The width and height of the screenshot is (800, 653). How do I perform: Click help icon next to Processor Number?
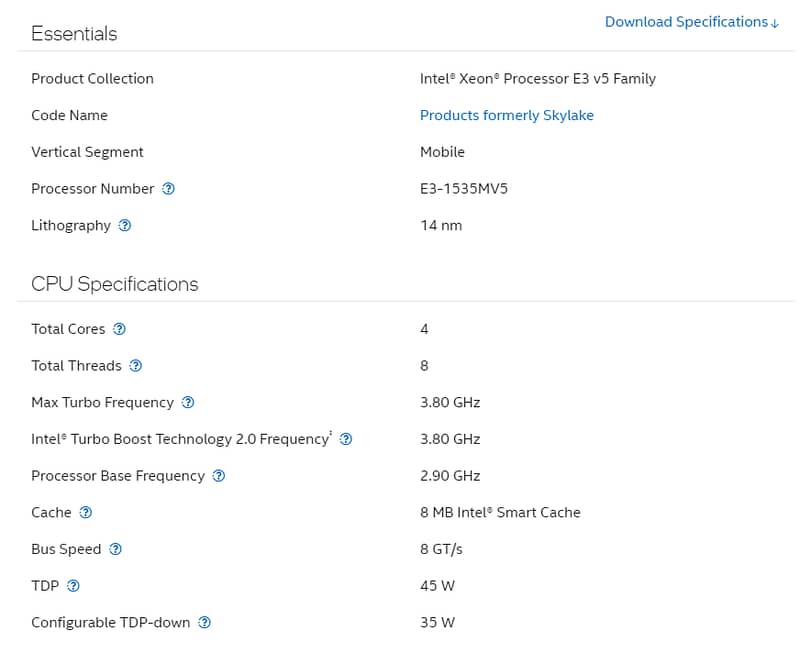[168, 189]
